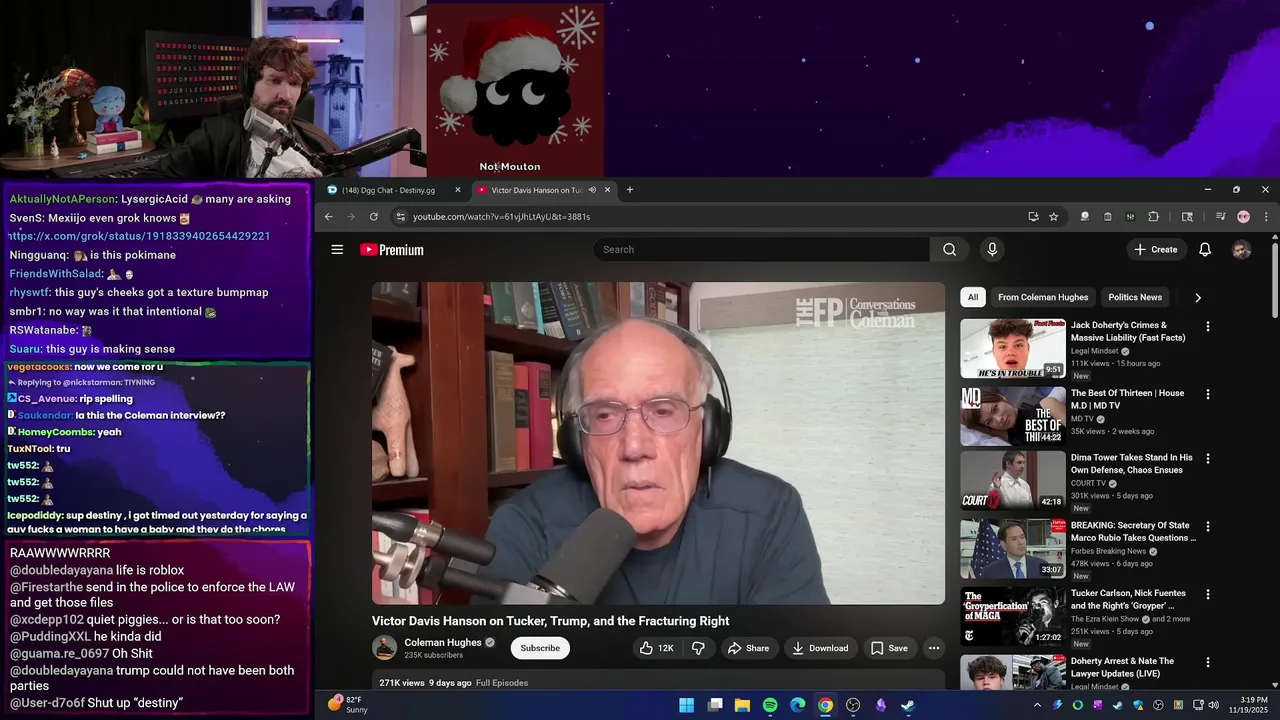
Task: View site information icon in address bar
Action: [400, 217]
